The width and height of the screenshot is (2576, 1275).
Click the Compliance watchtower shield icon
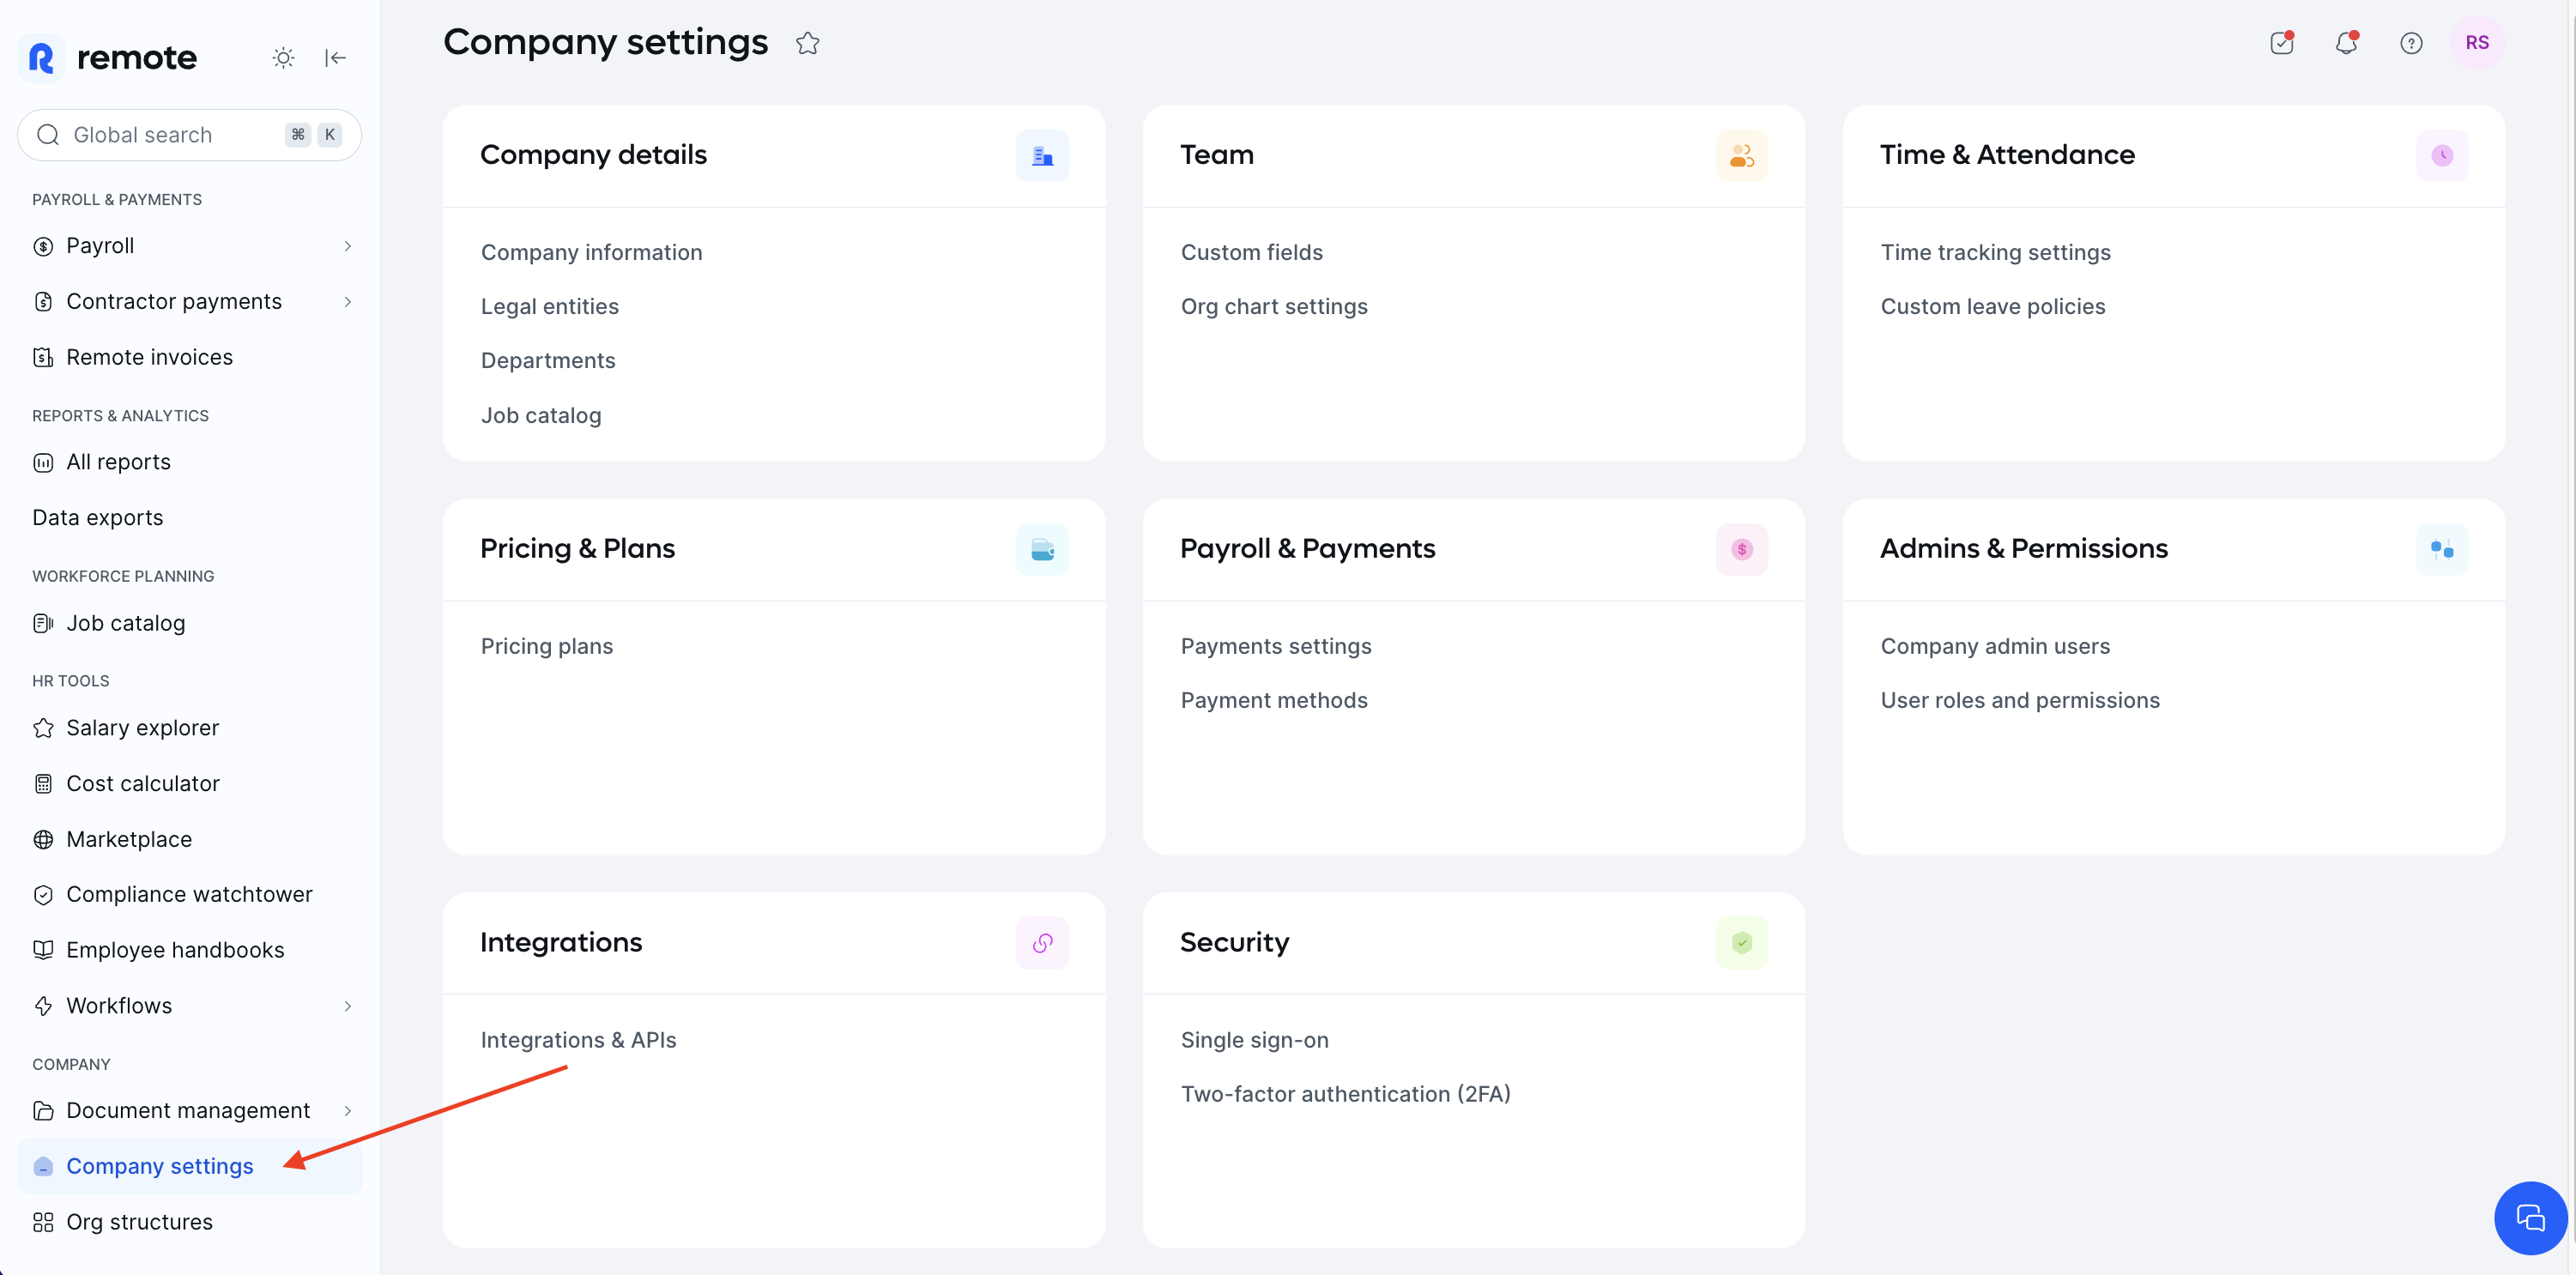pyautogui.click(x=43, y=895)
